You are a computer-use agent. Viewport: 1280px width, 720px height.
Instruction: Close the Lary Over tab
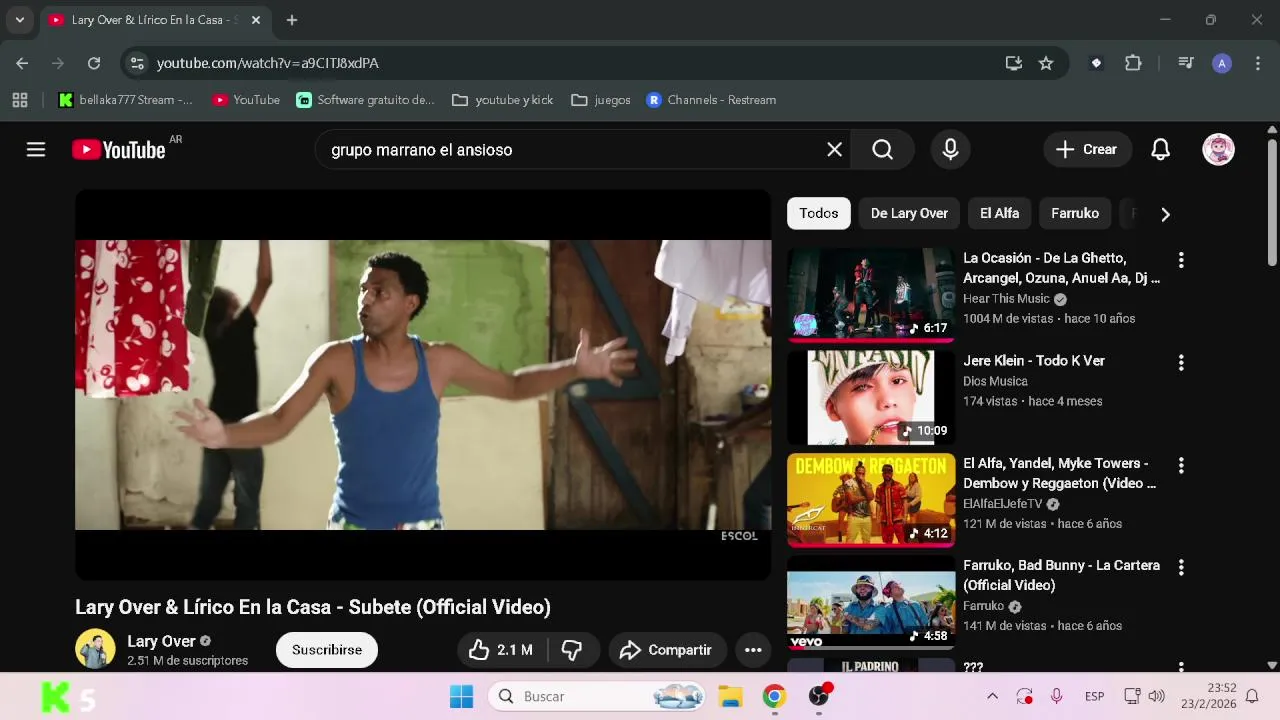[255, 20]
